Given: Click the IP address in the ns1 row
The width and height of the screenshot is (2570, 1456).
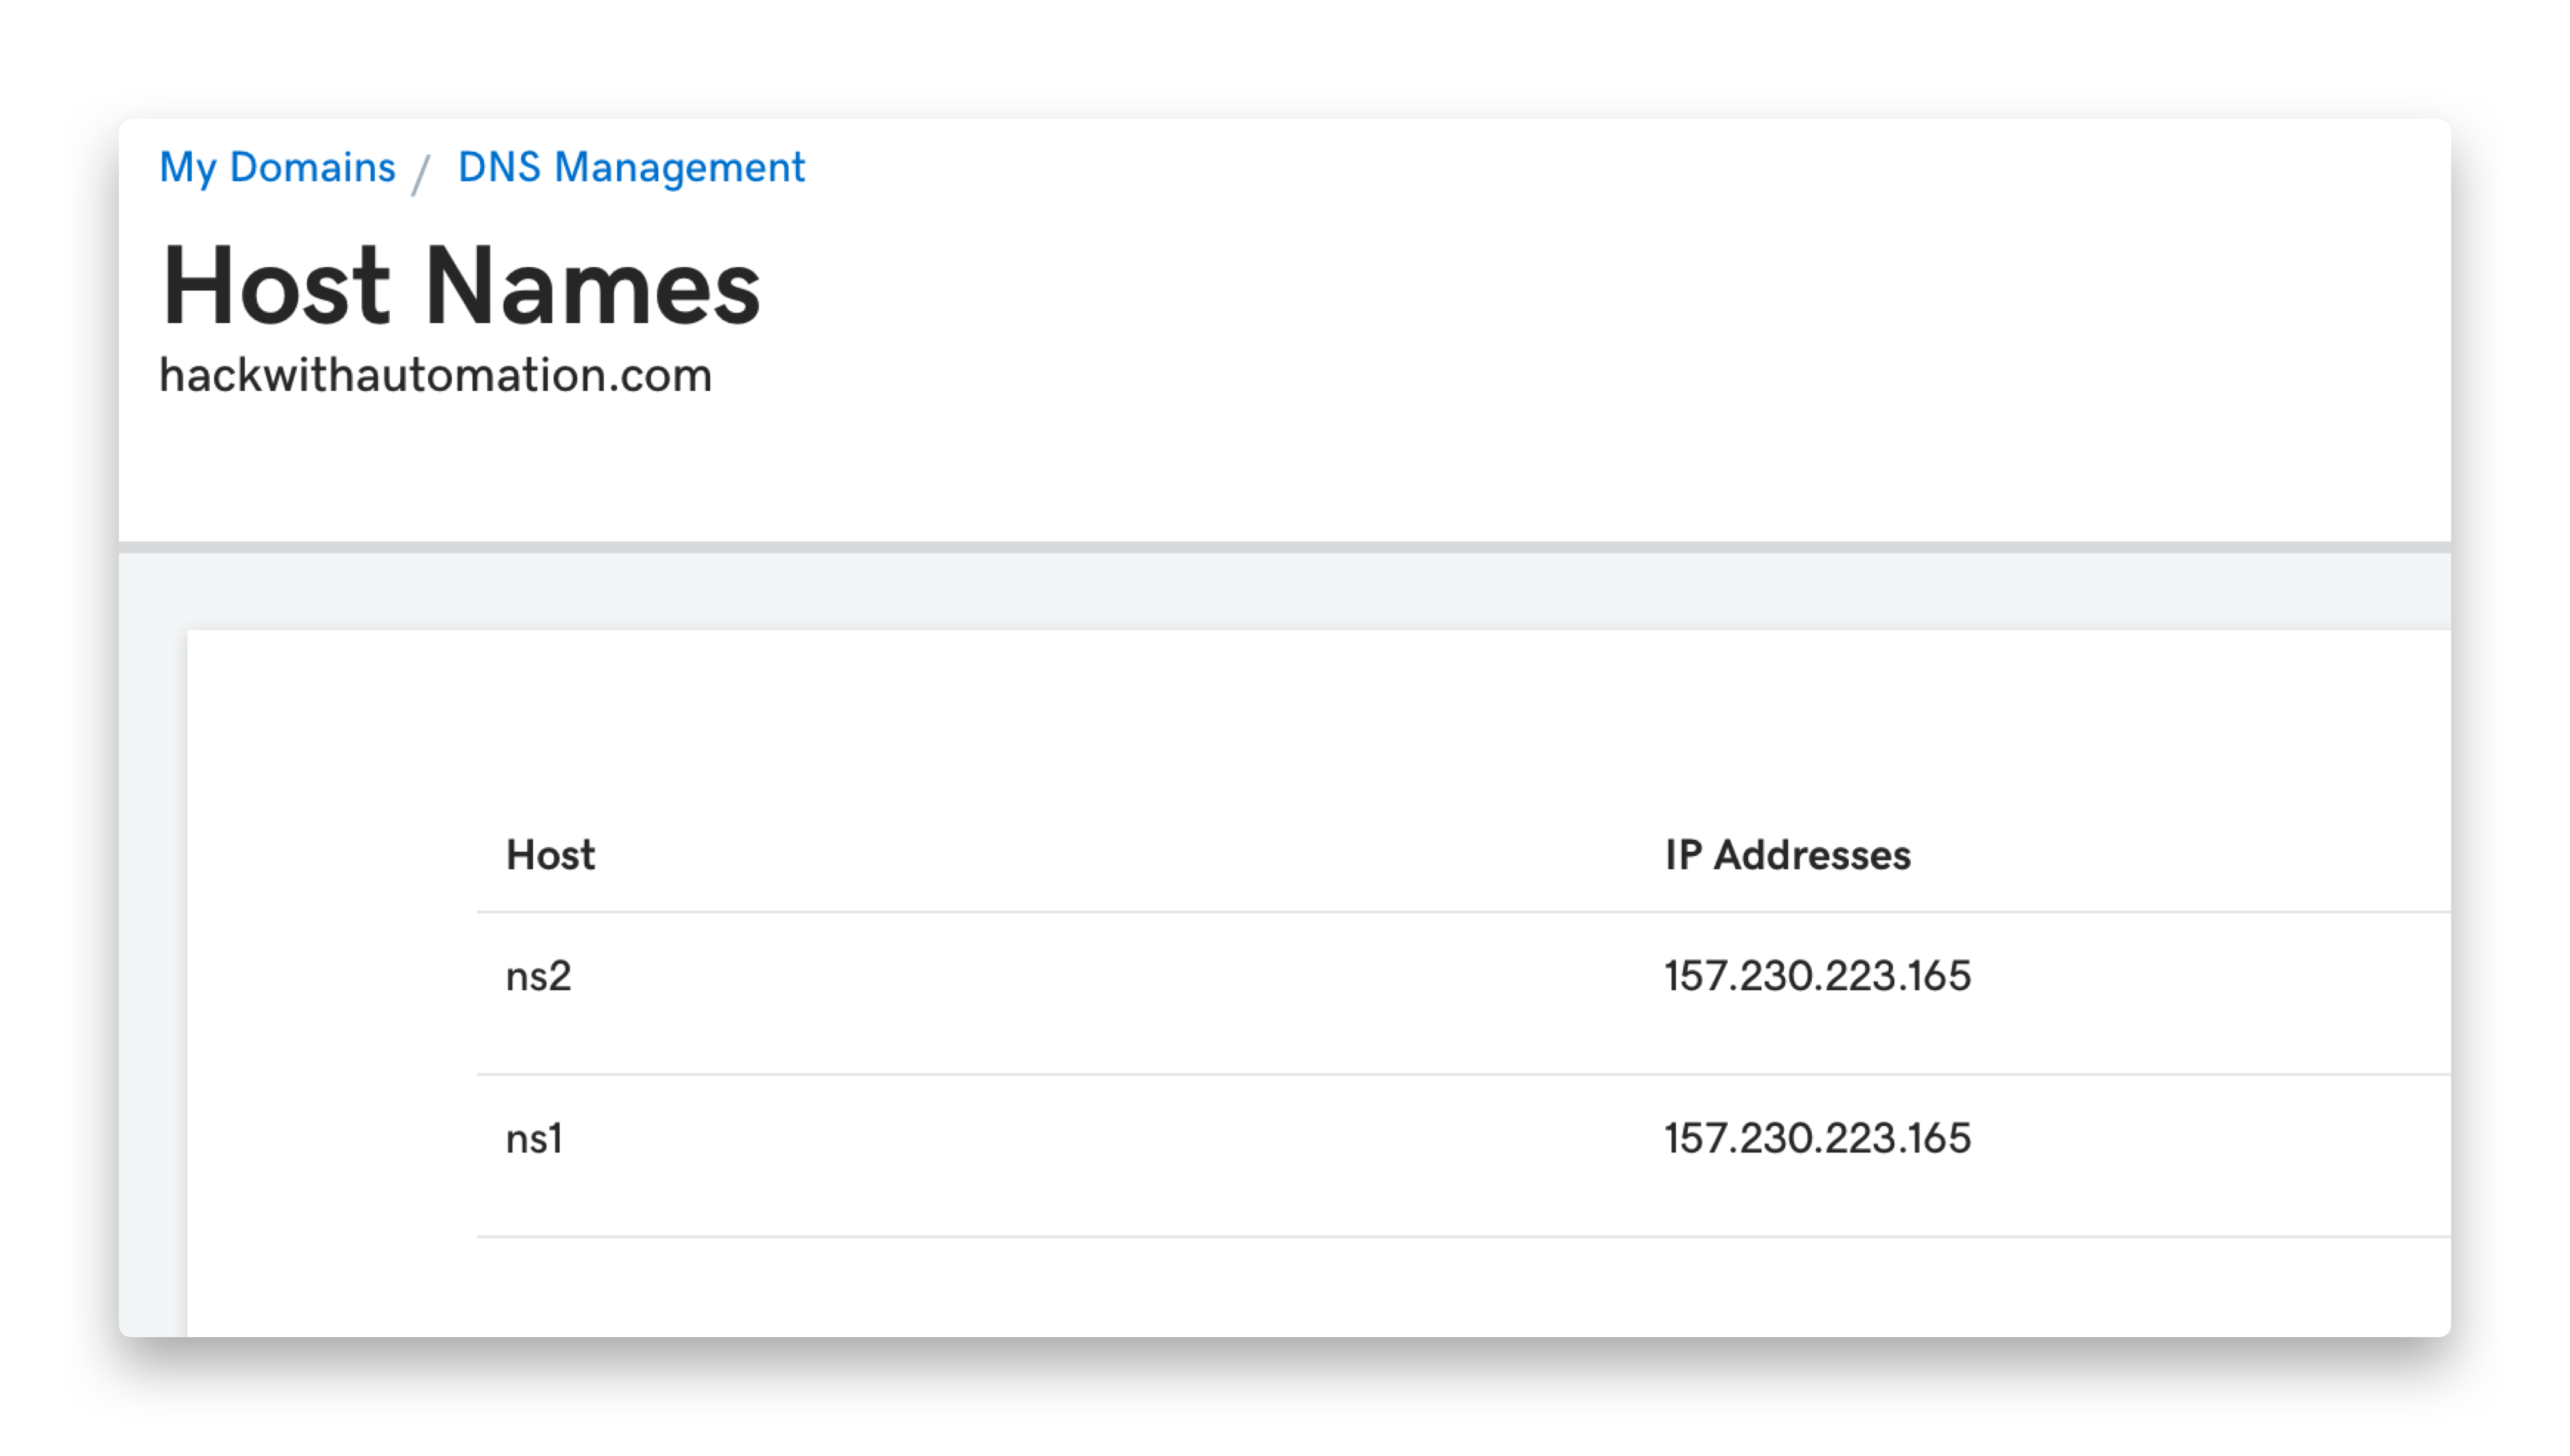Looking at the screenshot, I should coord(1817,1138).
